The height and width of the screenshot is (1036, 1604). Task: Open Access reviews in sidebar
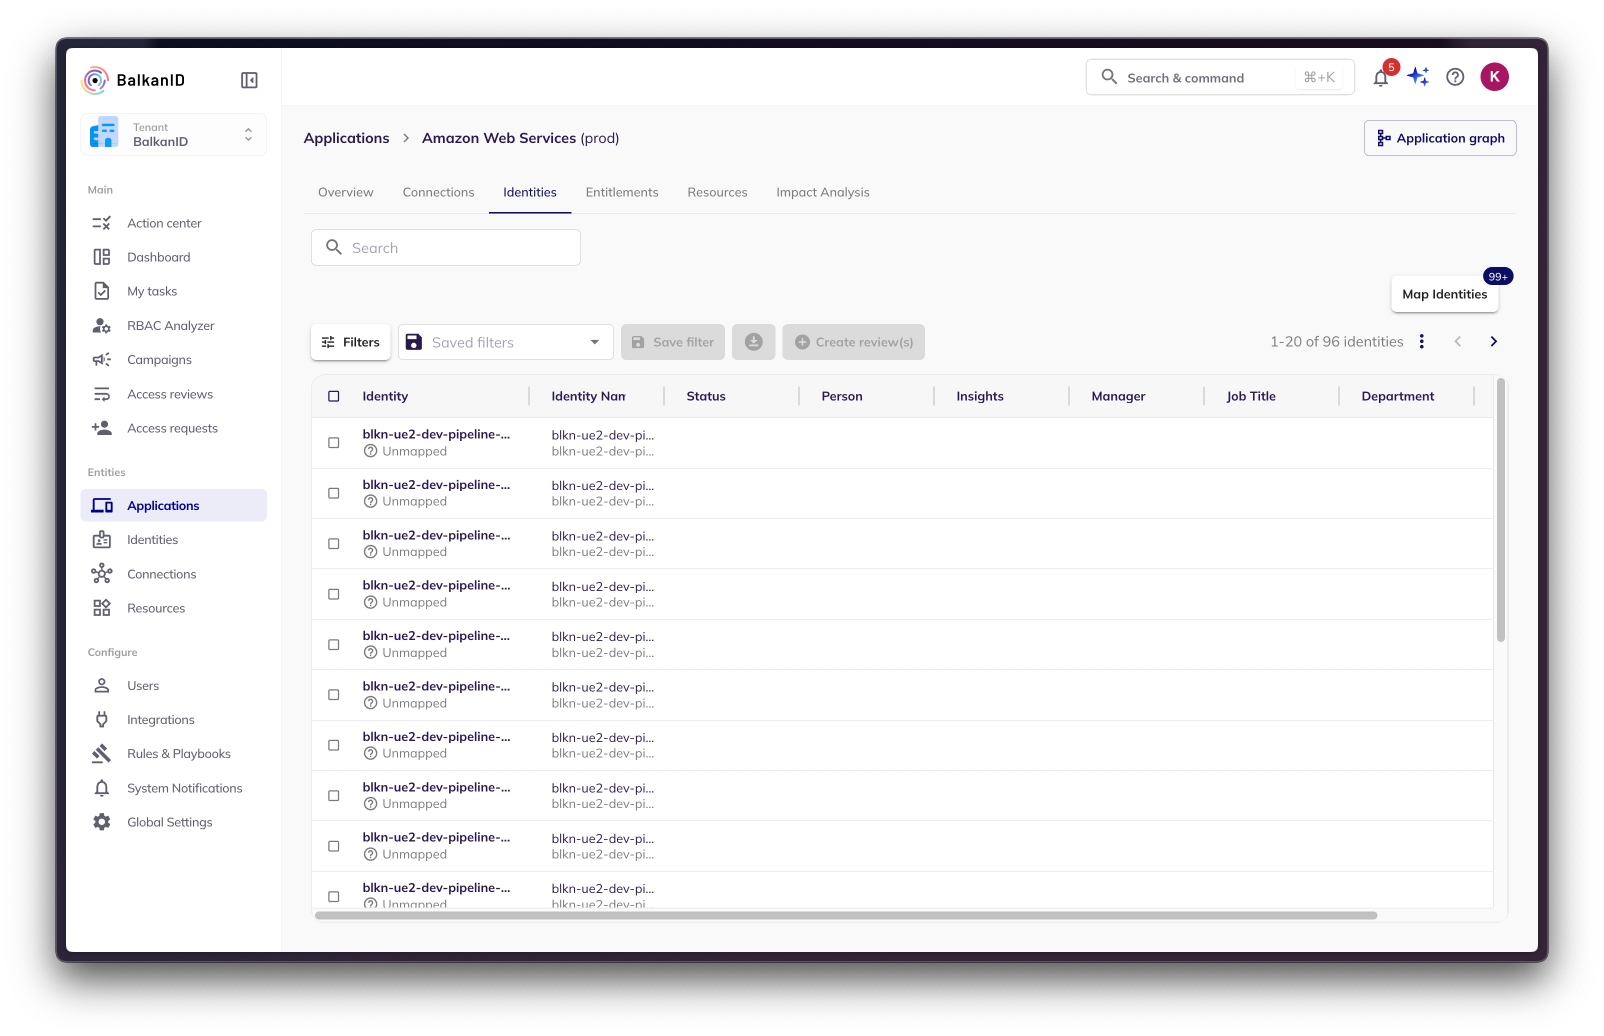pyautogui.click(x=173, y=394)
